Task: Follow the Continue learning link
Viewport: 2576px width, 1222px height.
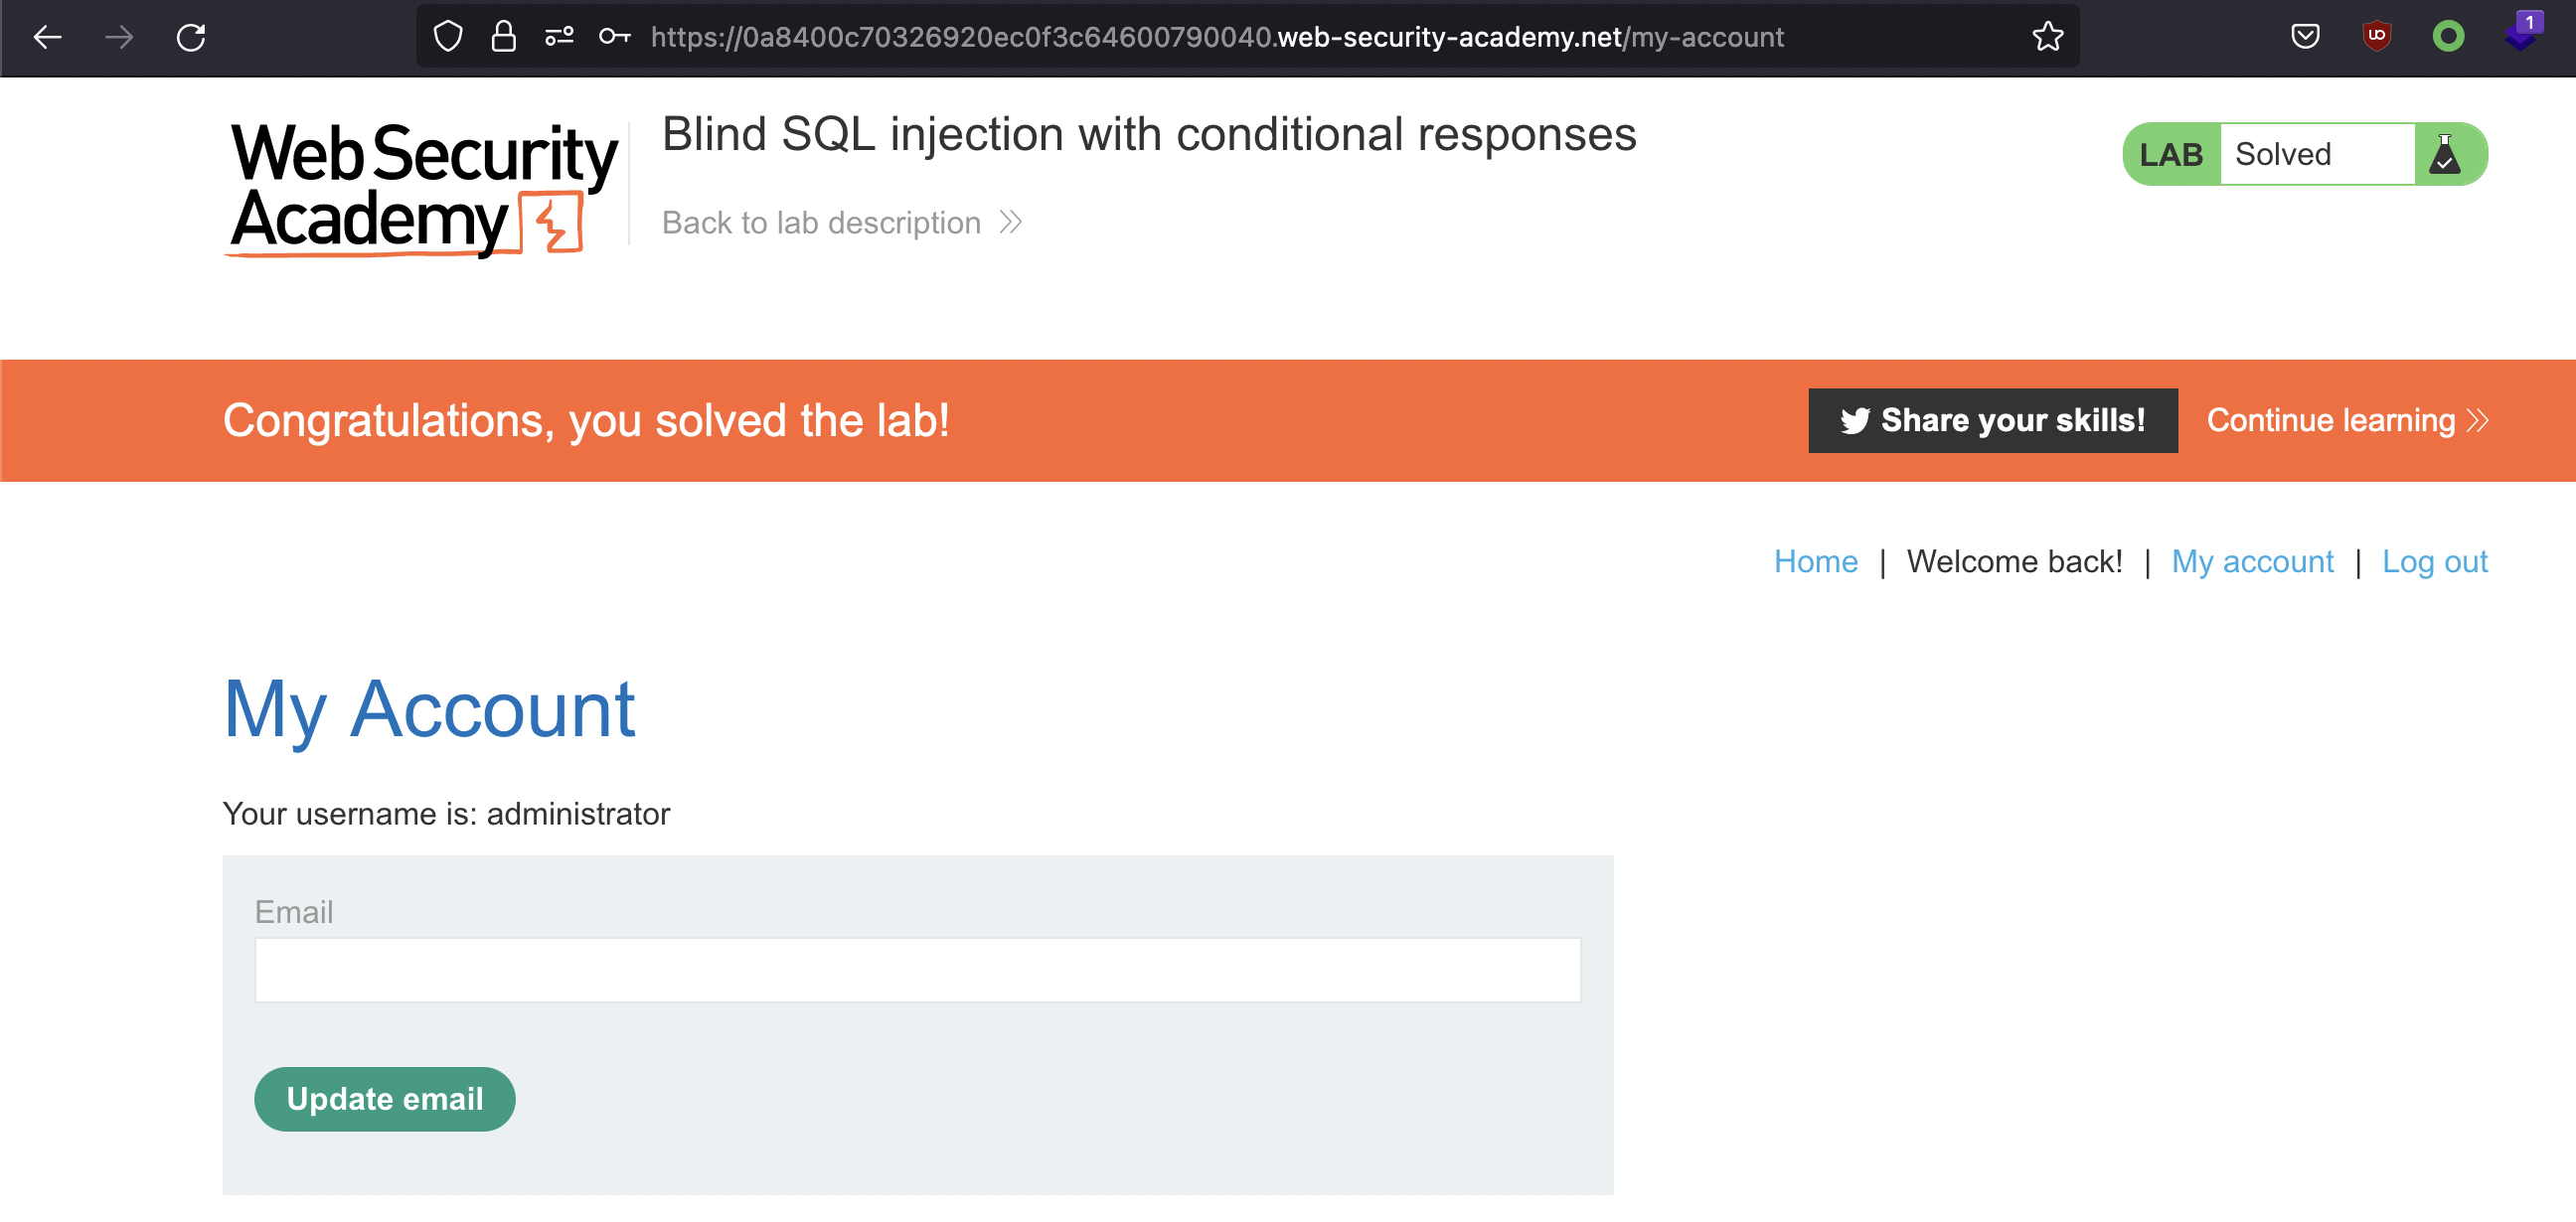Action: tap(2346, 421)
